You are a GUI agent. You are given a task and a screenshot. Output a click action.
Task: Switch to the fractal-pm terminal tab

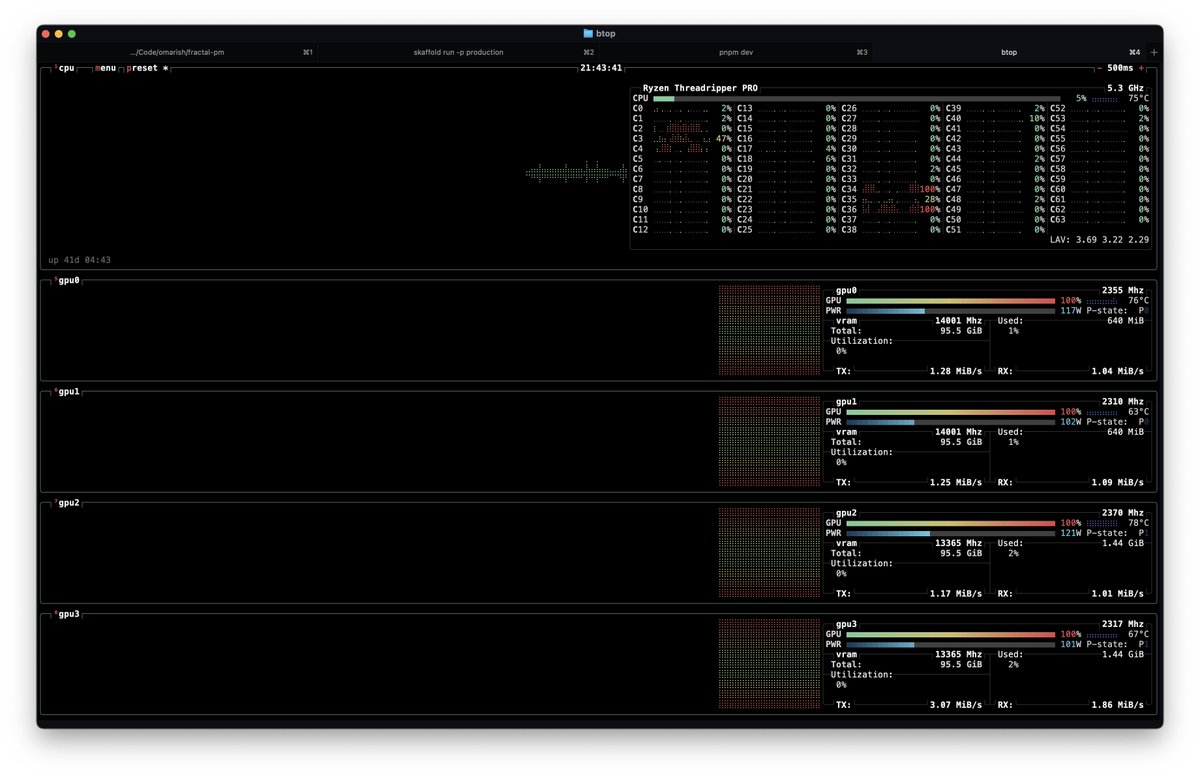click(178, 52)
